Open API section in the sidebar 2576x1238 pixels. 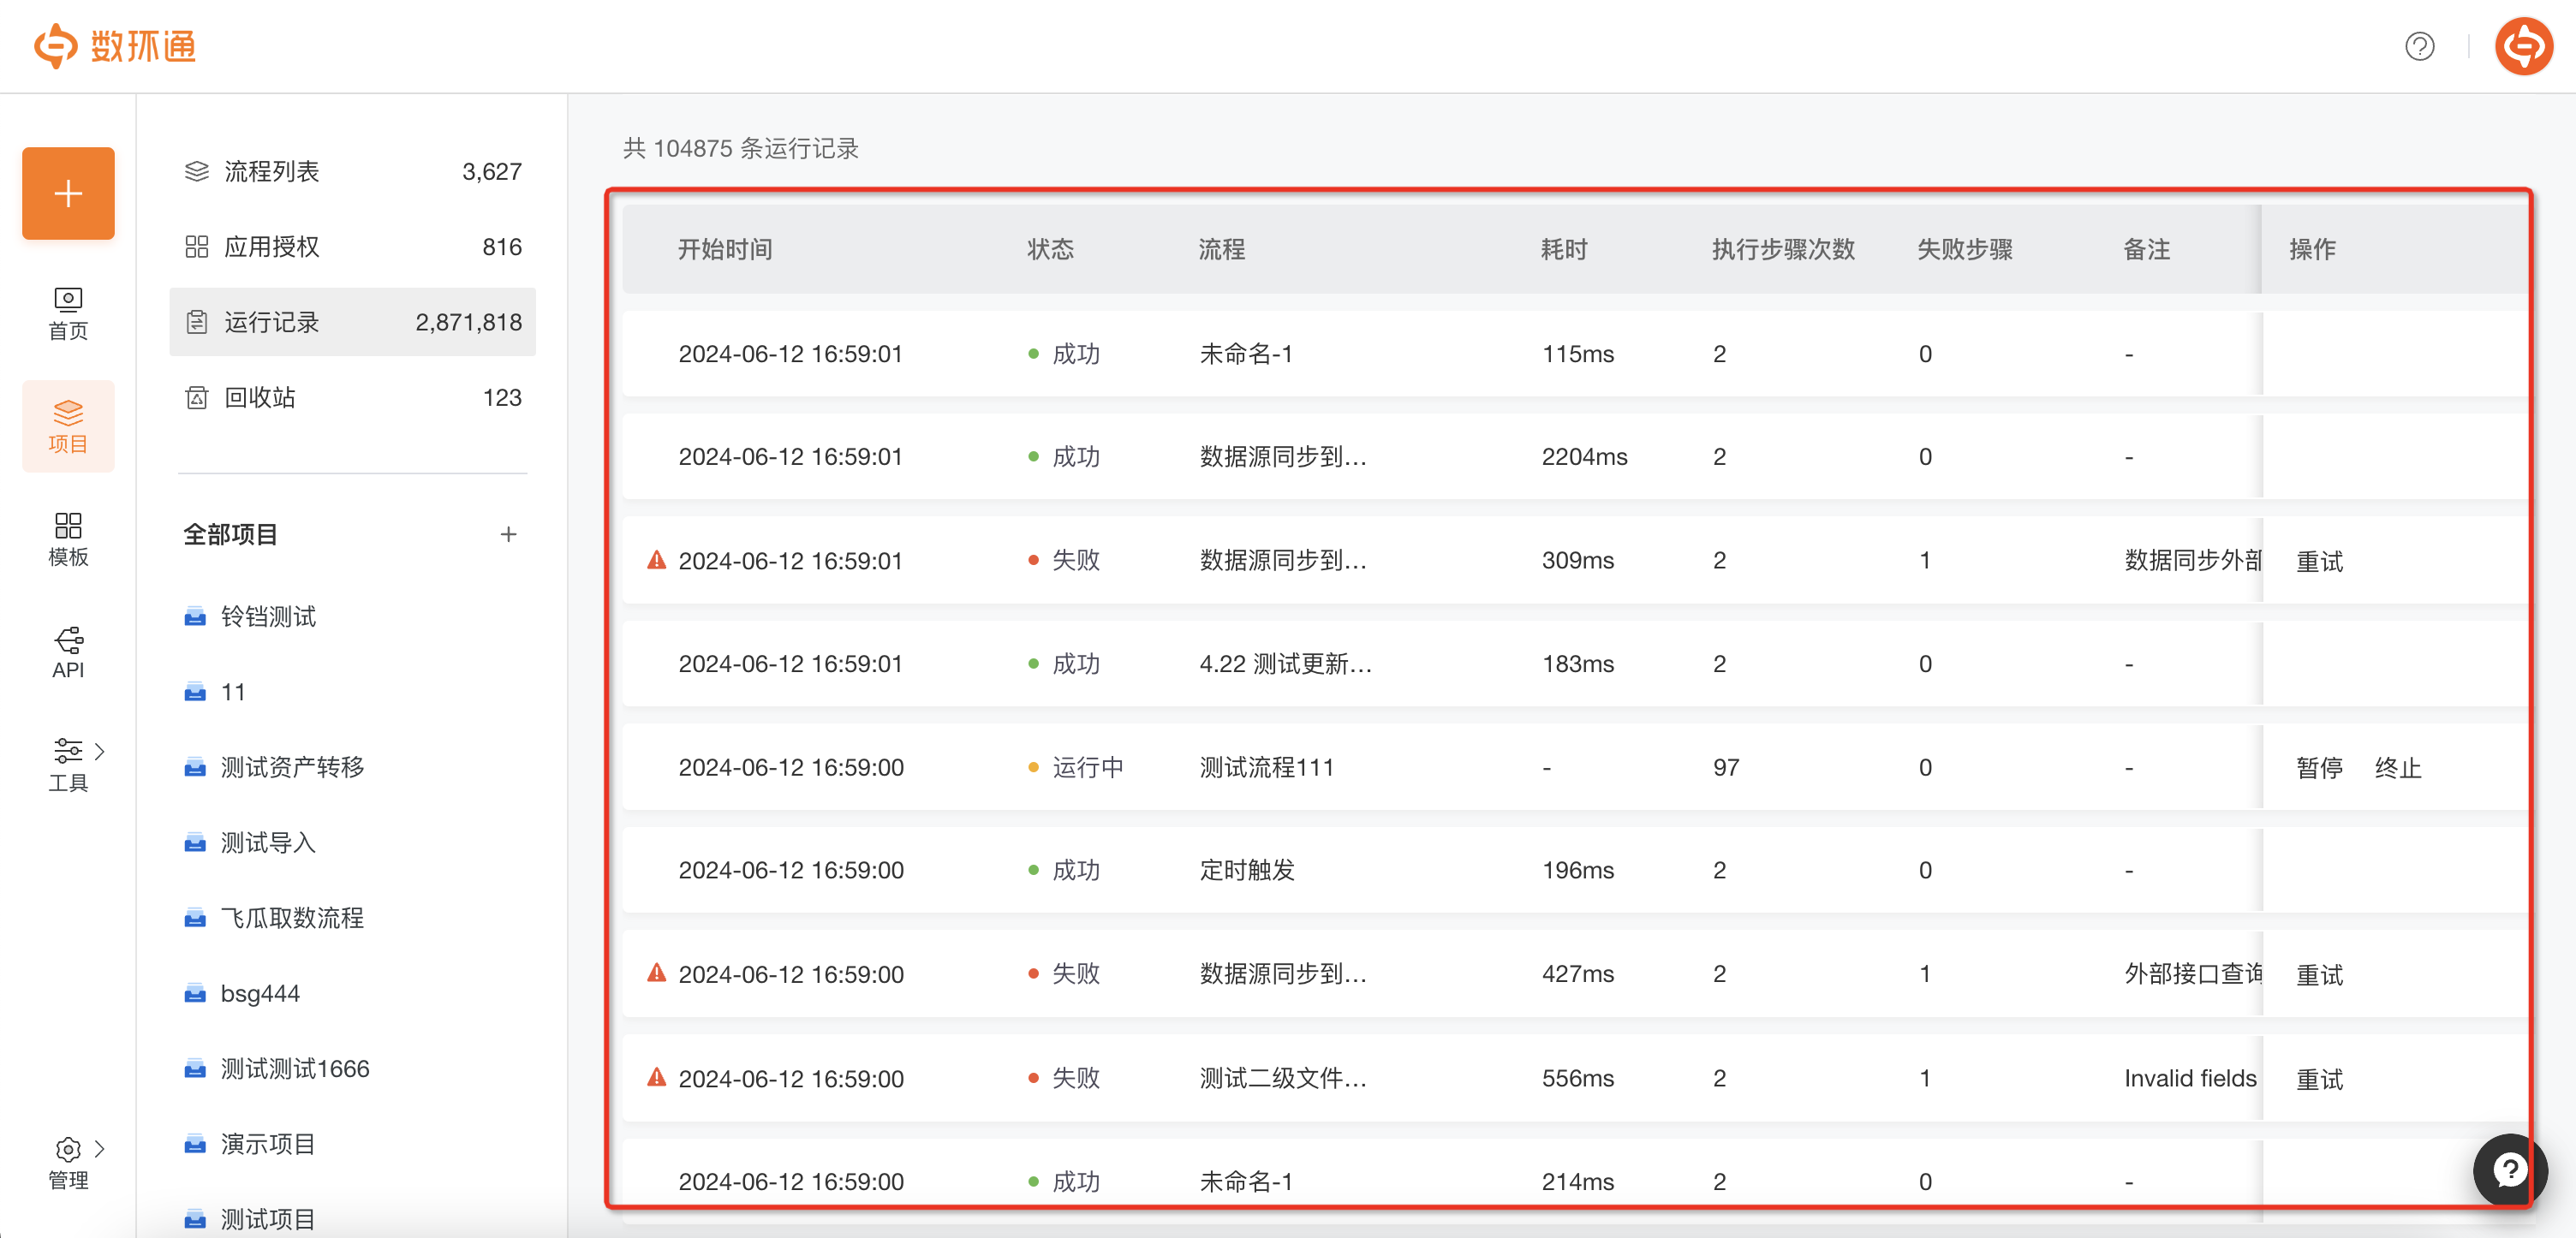68,653
